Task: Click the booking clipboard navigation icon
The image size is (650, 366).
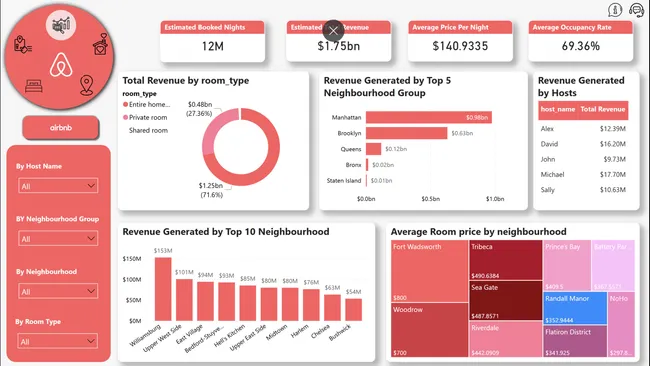Action: (x=22, y=44)
